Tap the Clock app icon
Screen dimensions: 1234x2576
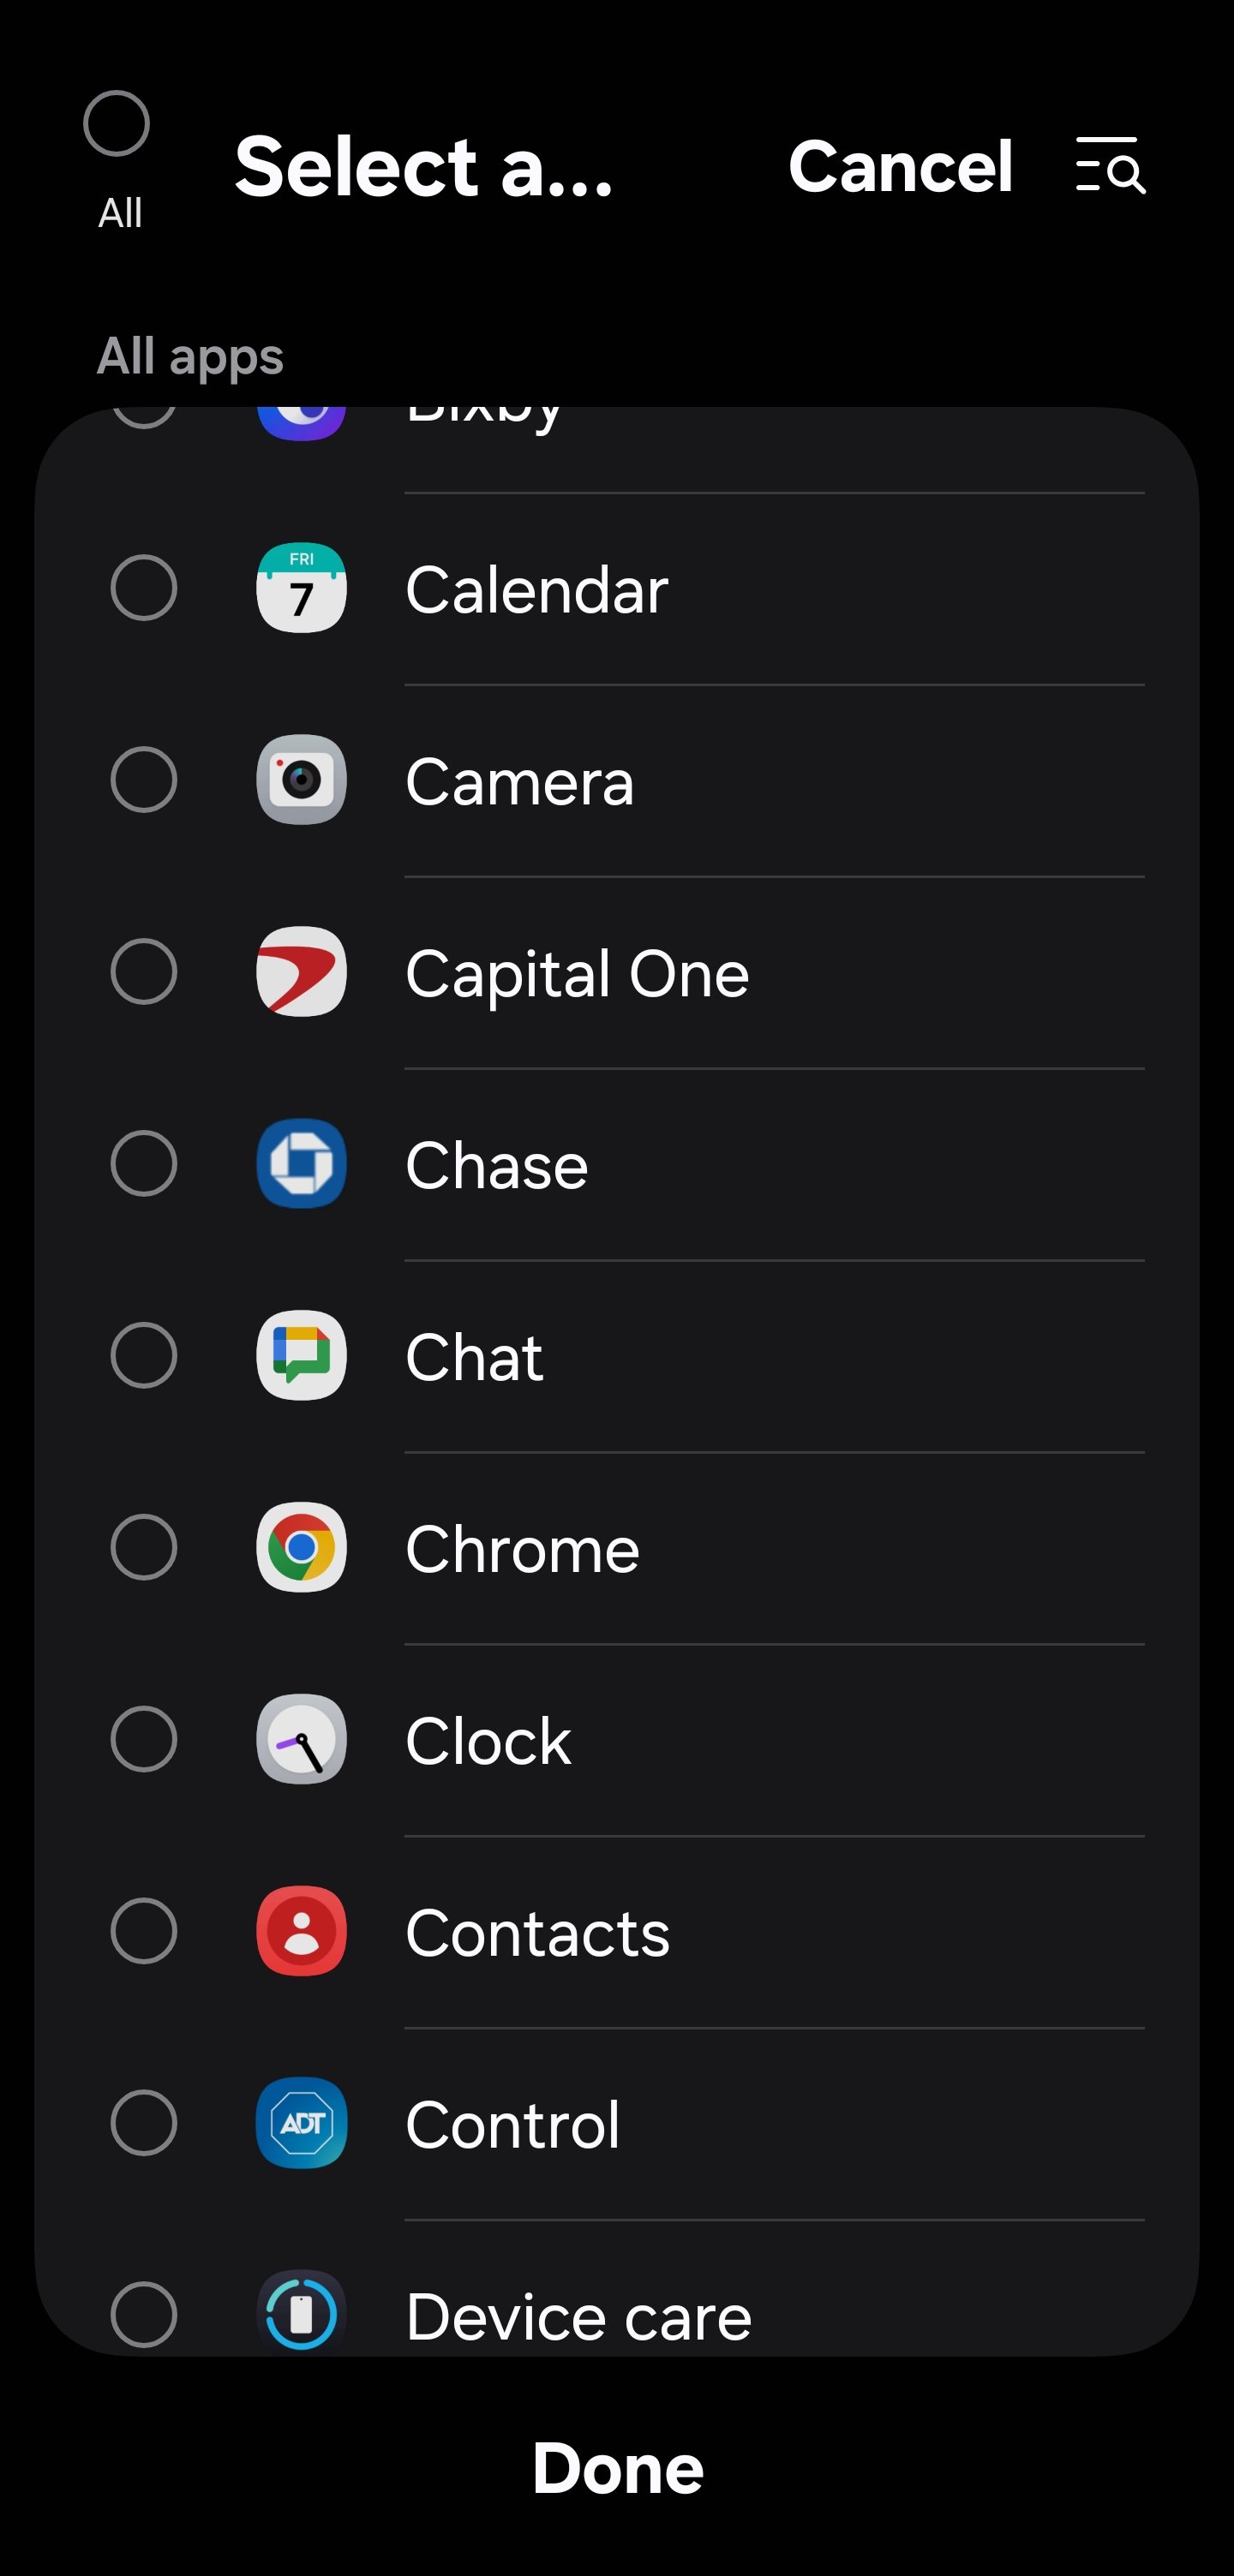(x=301, y=1740)
